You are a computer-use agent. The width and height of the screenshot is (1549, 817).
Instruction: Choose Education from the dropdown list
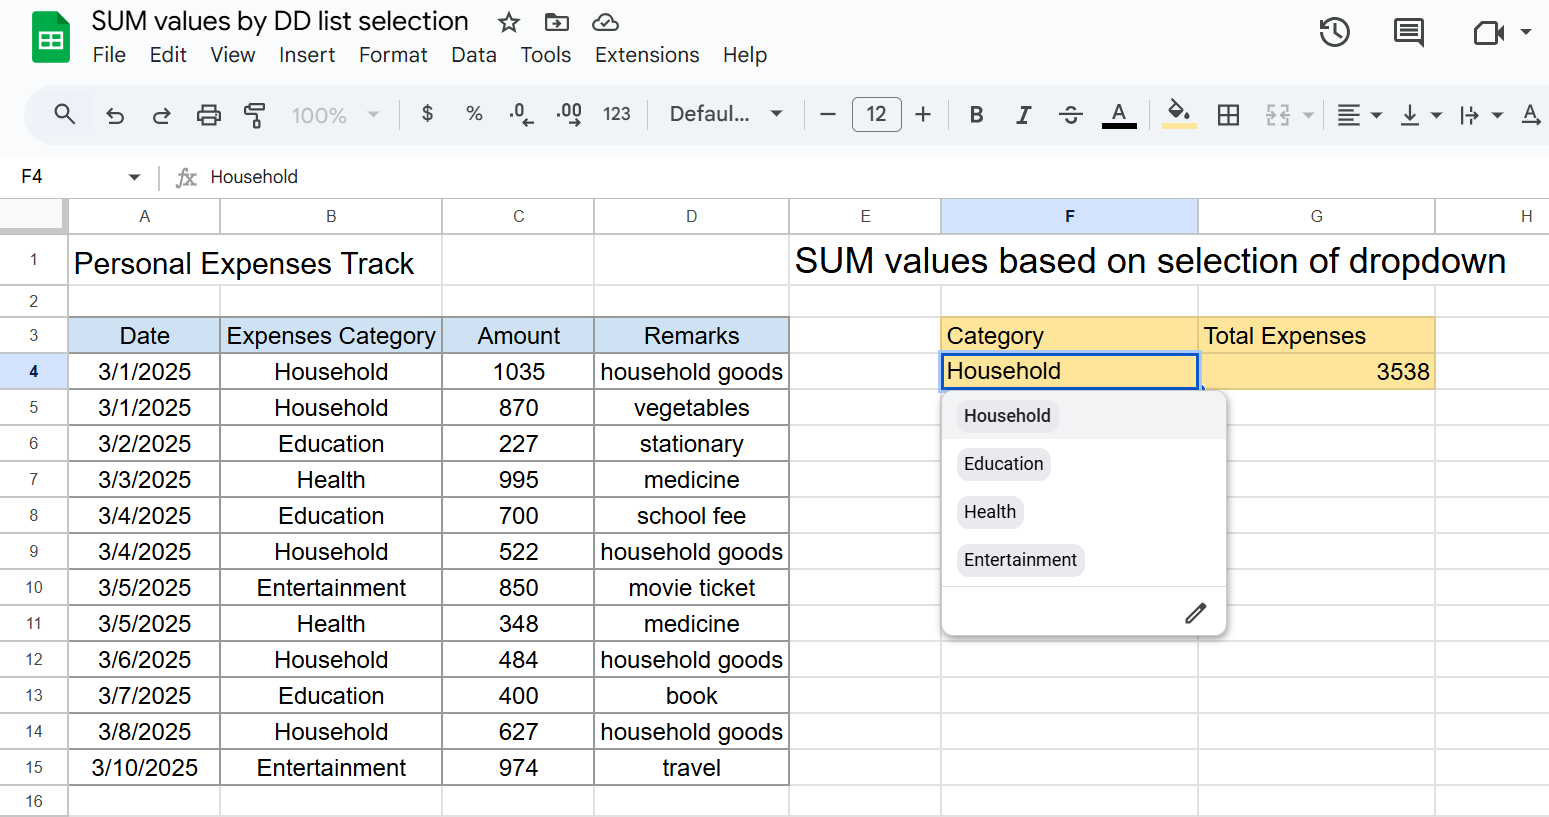(x=1003, y=464)
